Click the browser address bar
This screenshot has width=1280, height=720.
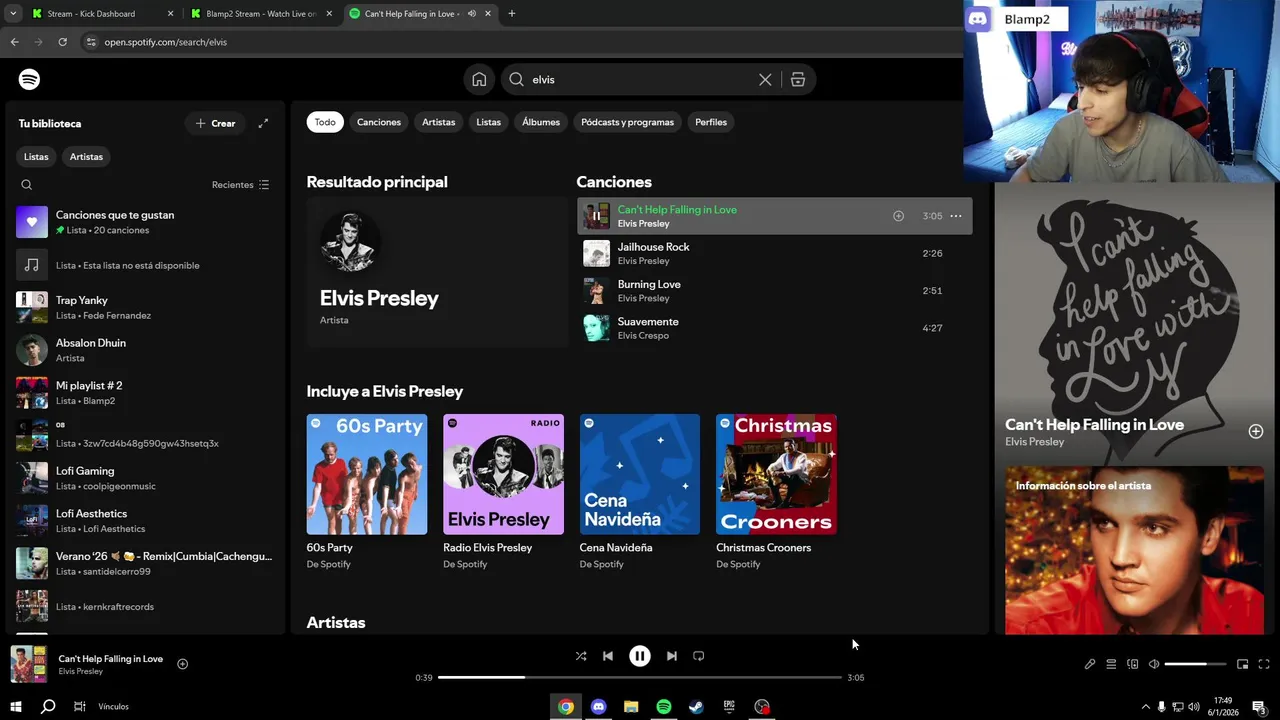[x=520, y=42]
